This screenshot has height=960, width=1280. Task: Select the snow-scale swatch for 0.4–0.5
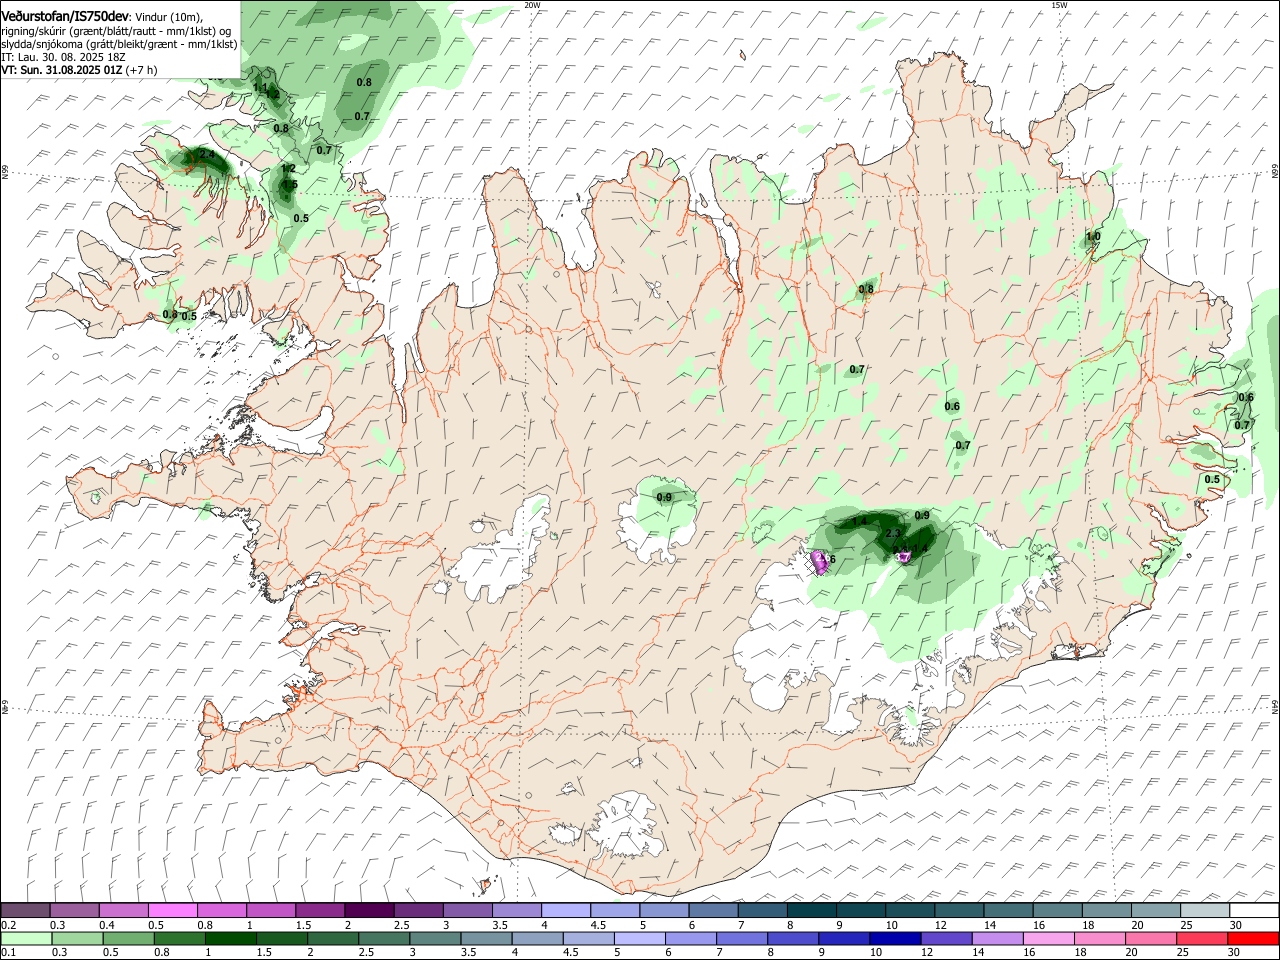[123, 910]
